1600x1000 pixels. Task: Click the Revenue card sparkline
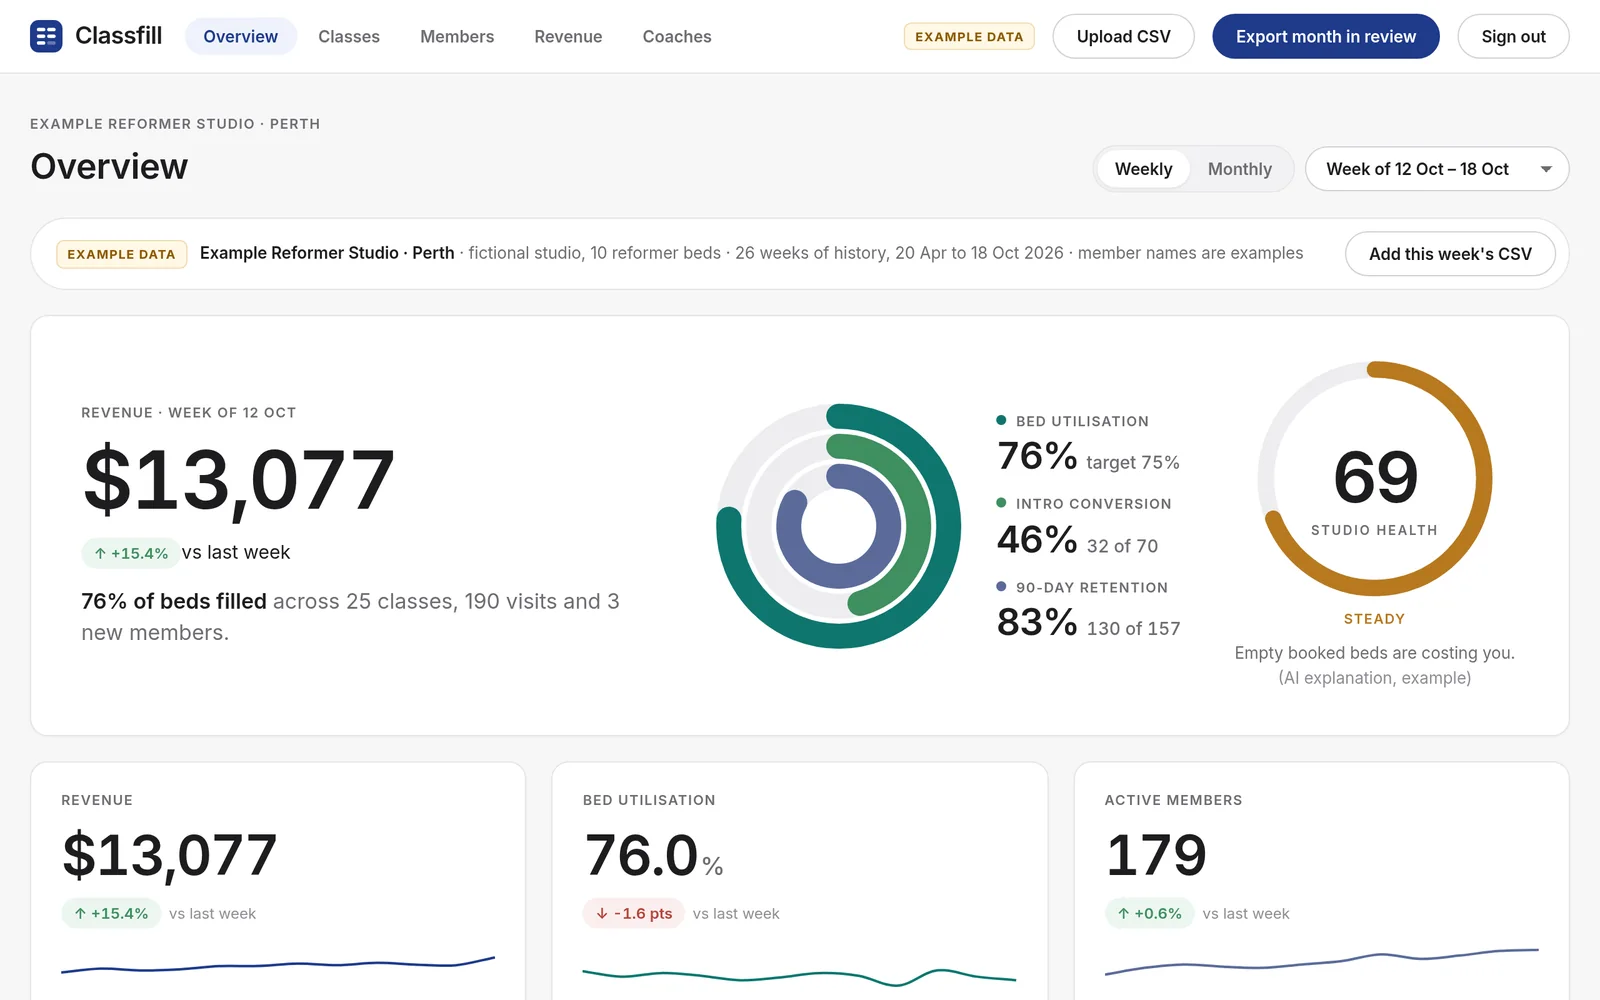click(x=278, y=964)
